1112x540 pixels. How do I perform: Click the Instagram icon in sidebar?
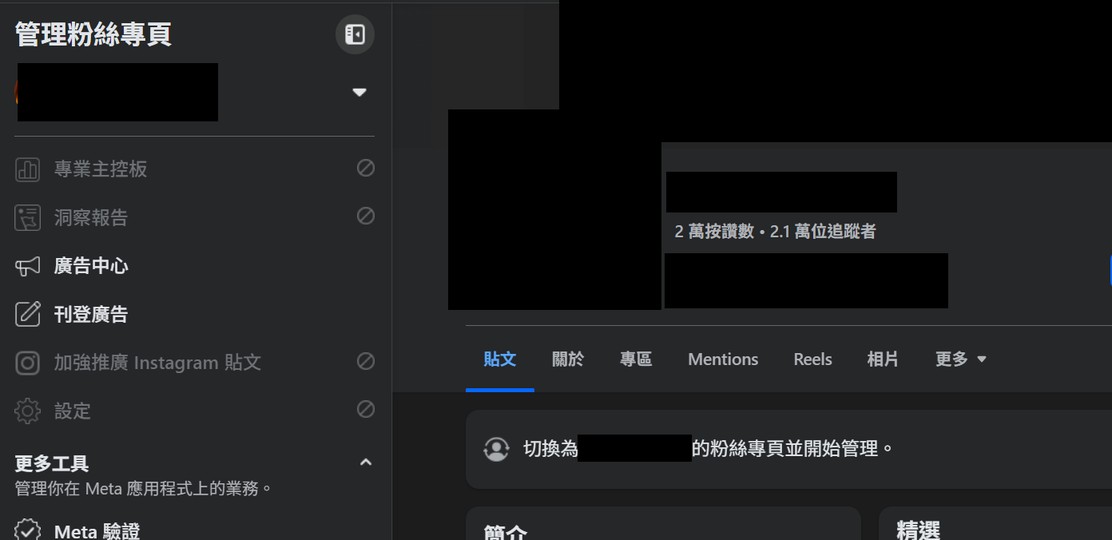click(28, 362)
